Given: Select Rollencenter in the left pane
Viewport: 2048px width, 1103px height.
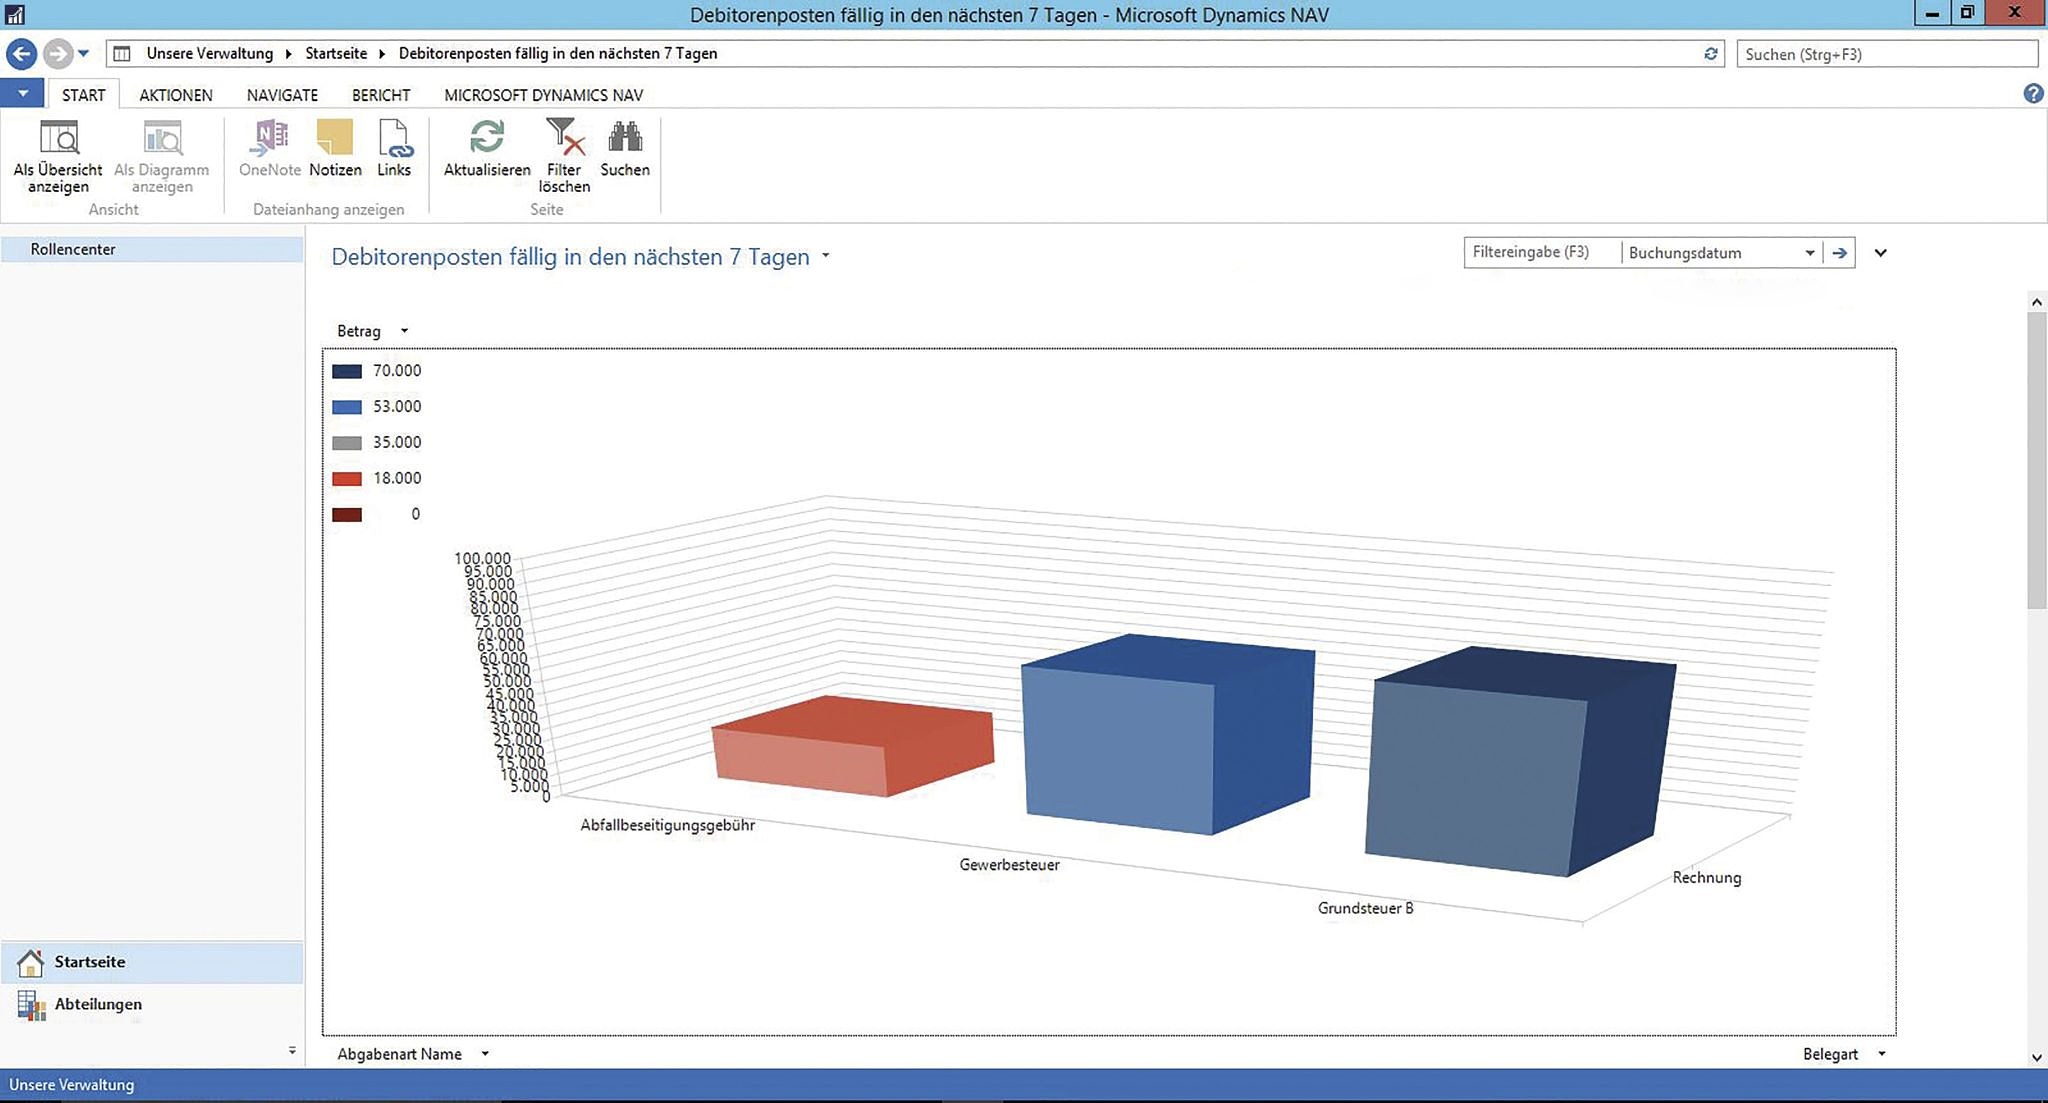Looking at the screenshot, I should [73, 249].
